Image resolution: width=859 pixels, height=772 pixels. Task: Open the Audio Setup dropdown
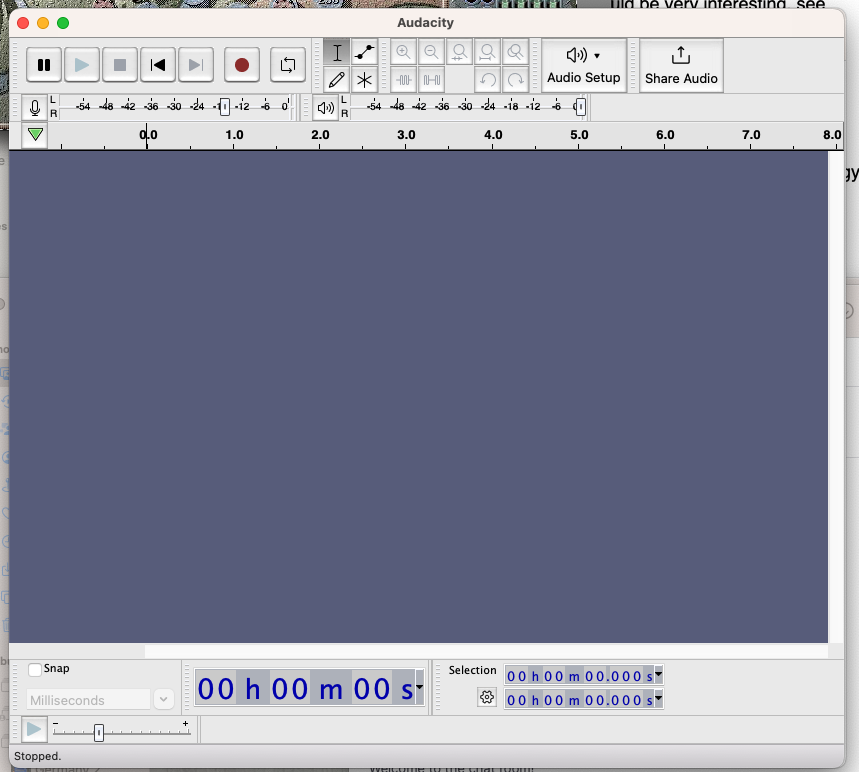pos(584,65)
